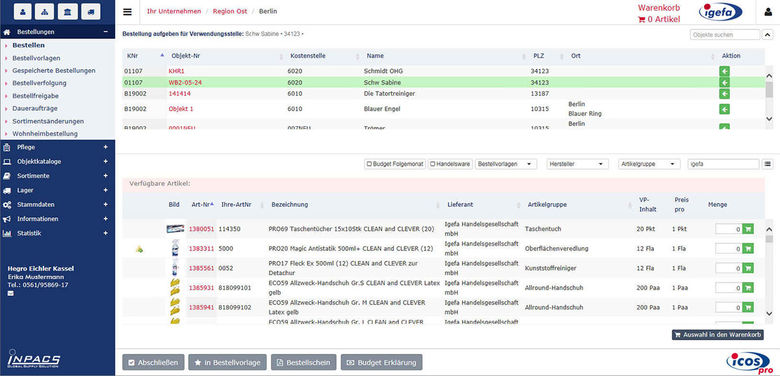Click the building icon button in sidebar
Screen dimensions: 780x376
68,11
